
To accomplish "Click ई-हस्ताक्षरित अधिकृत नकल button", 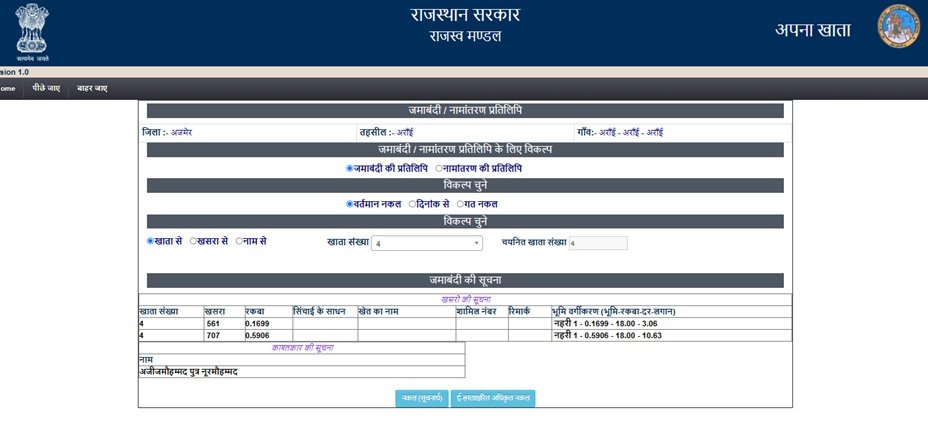I will 493,398.
